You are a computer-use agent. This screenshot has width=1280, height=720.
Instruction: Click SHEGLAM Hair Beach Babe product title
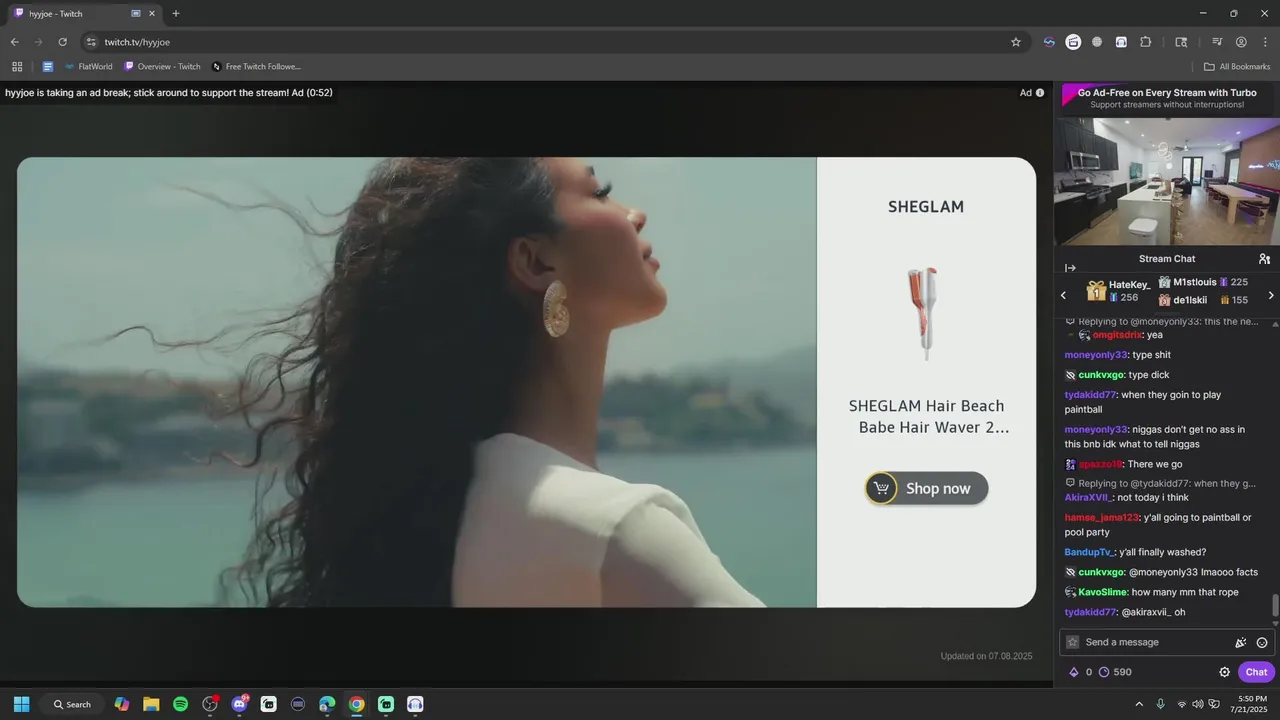pyautogui.click(x=927, y=416)
